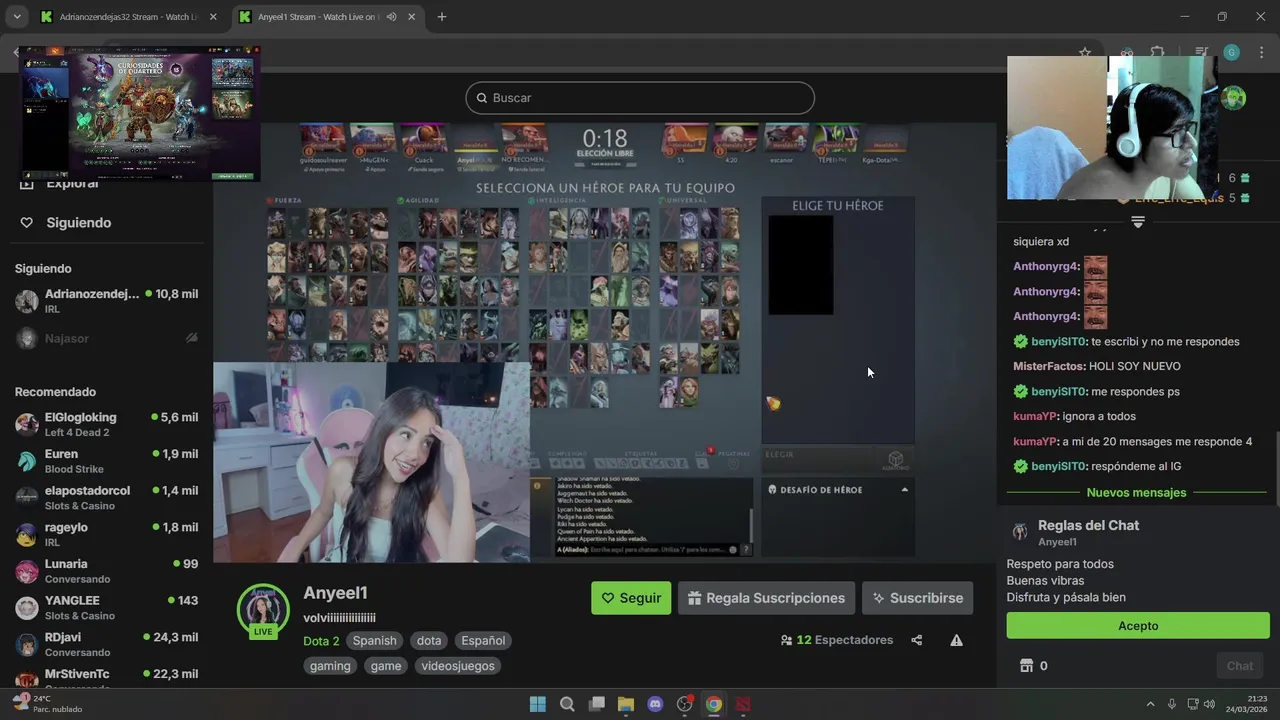Screen dimensions: 1280x720
Task: Open File Explorer from taskbar
Action: [626, 704]
